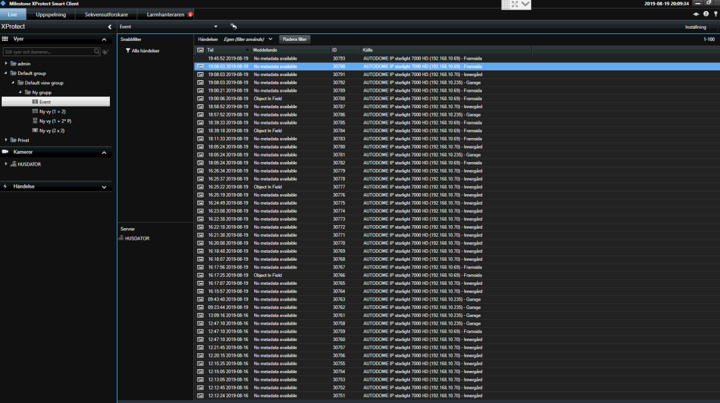Switch to the Uppspelning tab

point(50,15)
